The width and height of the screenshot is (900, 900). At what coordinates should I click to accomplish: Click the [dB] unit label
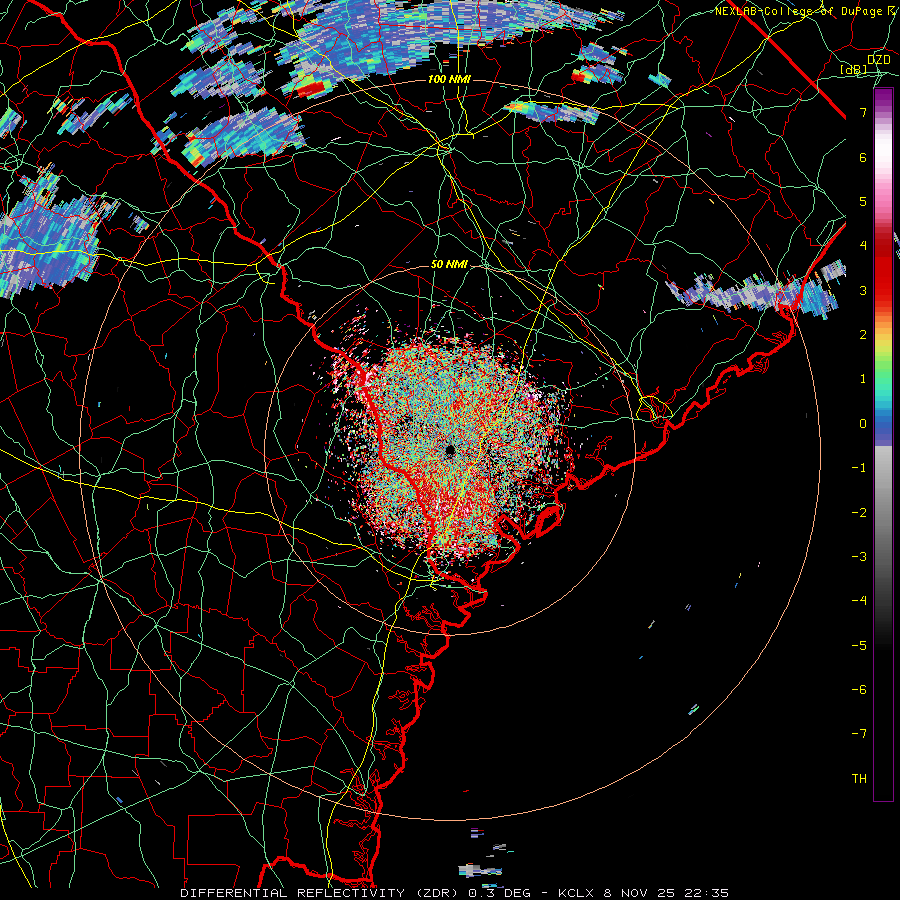point(854,69)
